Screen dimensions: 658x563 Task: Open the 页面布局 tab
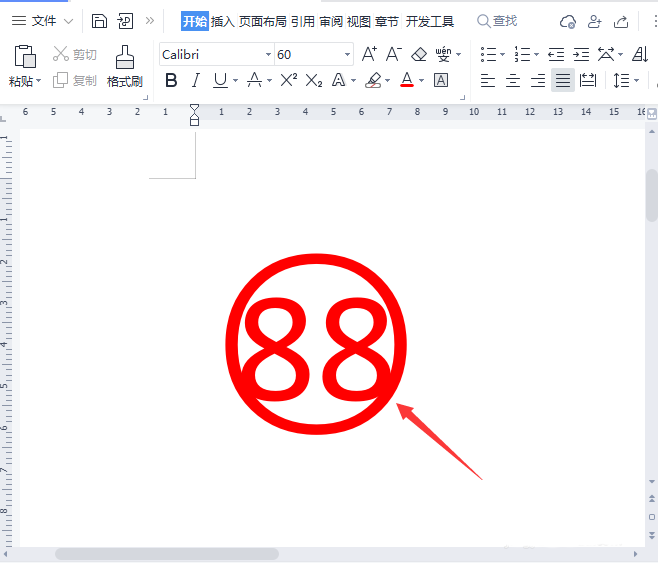click(x=263, y=21)
